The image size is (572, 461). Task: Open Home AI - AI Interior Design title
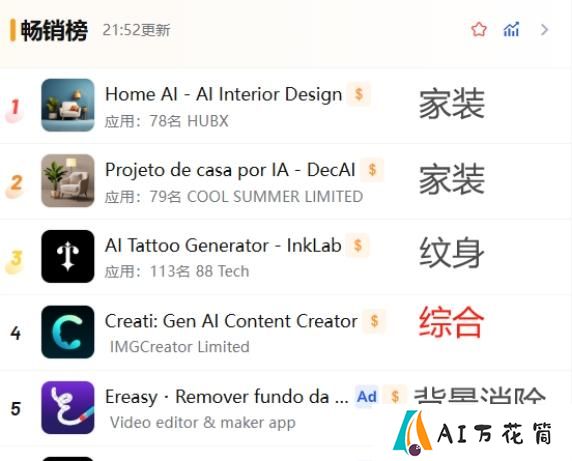pos(224,94)
